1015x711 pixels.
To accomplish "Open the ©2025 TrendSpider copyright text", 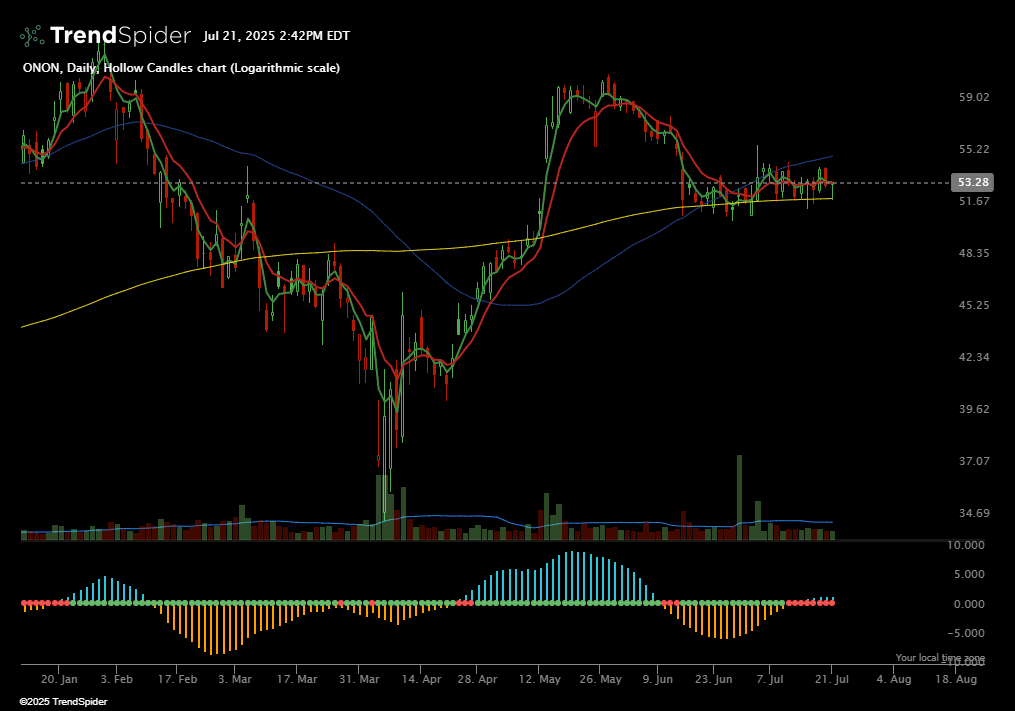I will click(x=63, y=702).
